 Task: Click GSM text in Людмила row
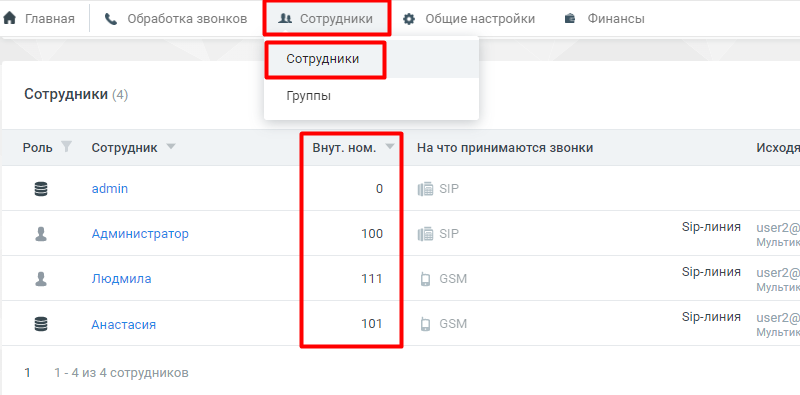(453, 279)
